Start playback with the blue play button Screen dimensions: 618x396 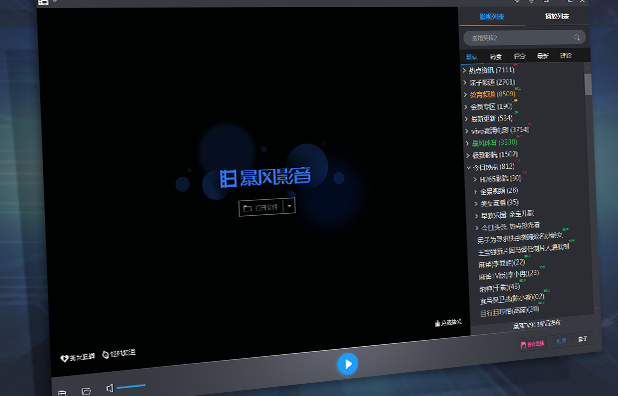[x=348, y=364]
